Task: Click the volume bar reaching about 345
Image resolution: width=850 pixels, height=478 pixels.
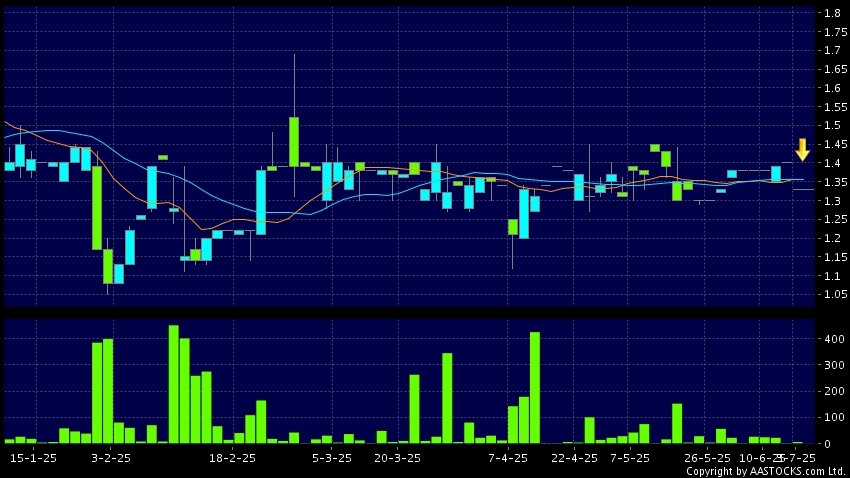Action: (447, 398)
